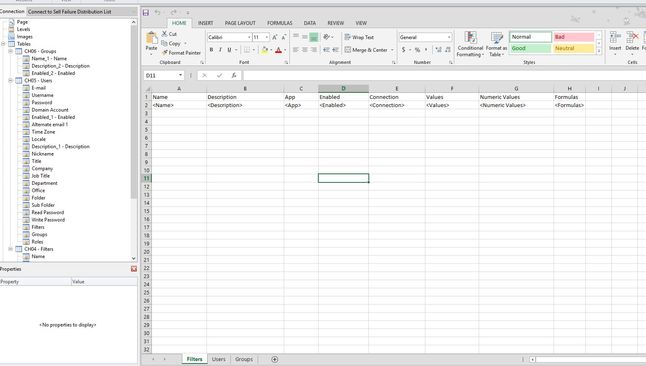Image resolution: width=646 pixels, height=366 pixels.
Task: Switch to the Groups sheet tab
Action: pyautogui.click(x=244, y=359)
